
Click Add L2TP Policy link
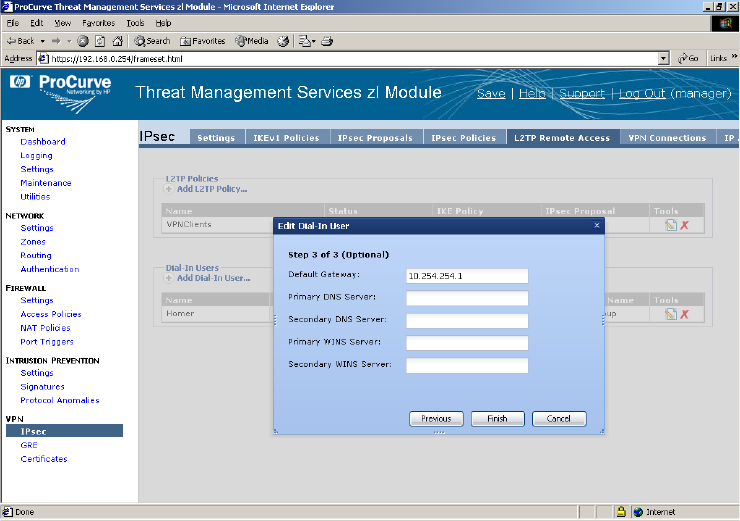pyautogui.click(x=212, y=189)
